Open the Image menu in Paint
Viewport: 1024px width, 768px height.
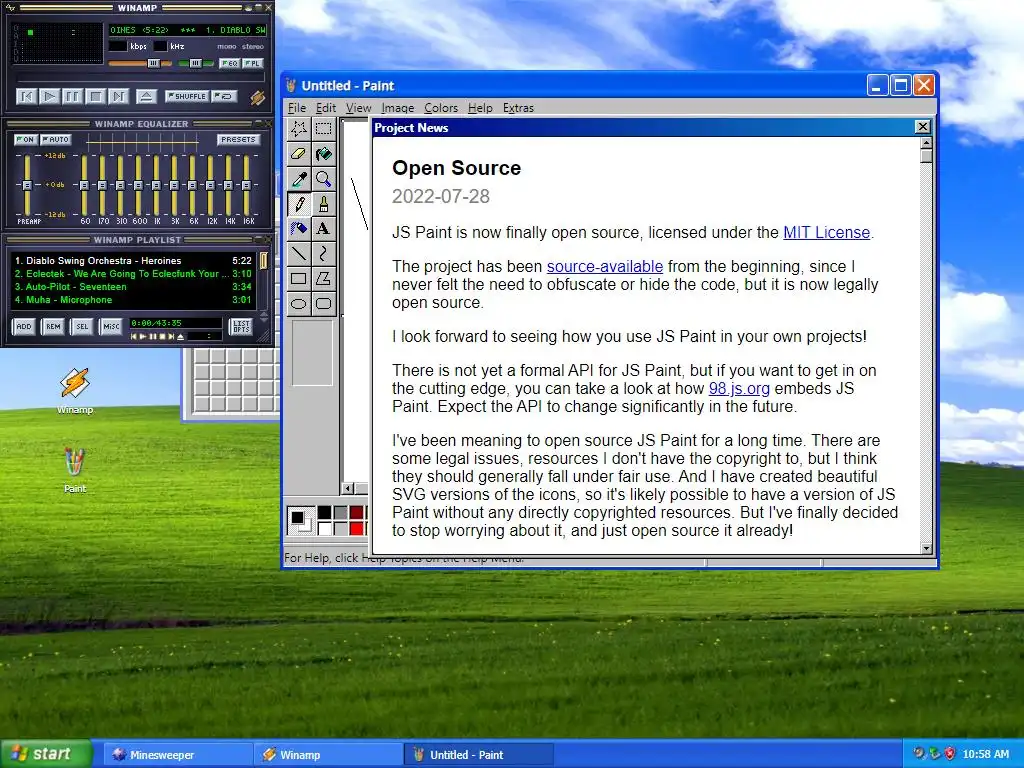[397, 108]
